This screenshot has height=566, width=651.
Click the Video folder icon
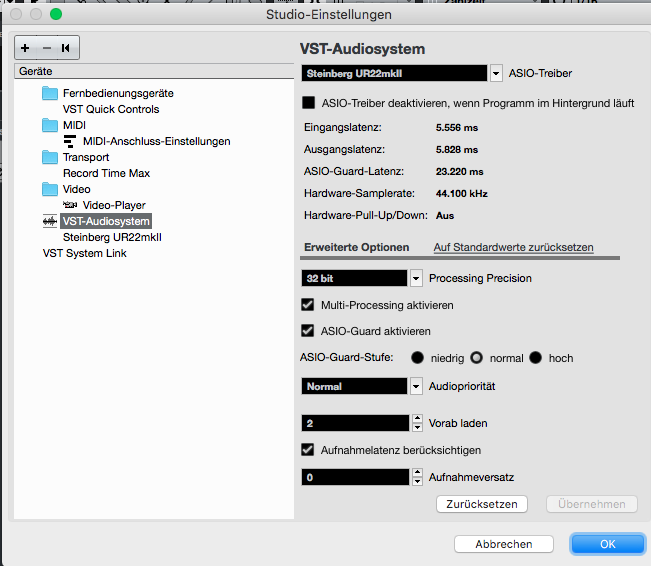point(50,189)
